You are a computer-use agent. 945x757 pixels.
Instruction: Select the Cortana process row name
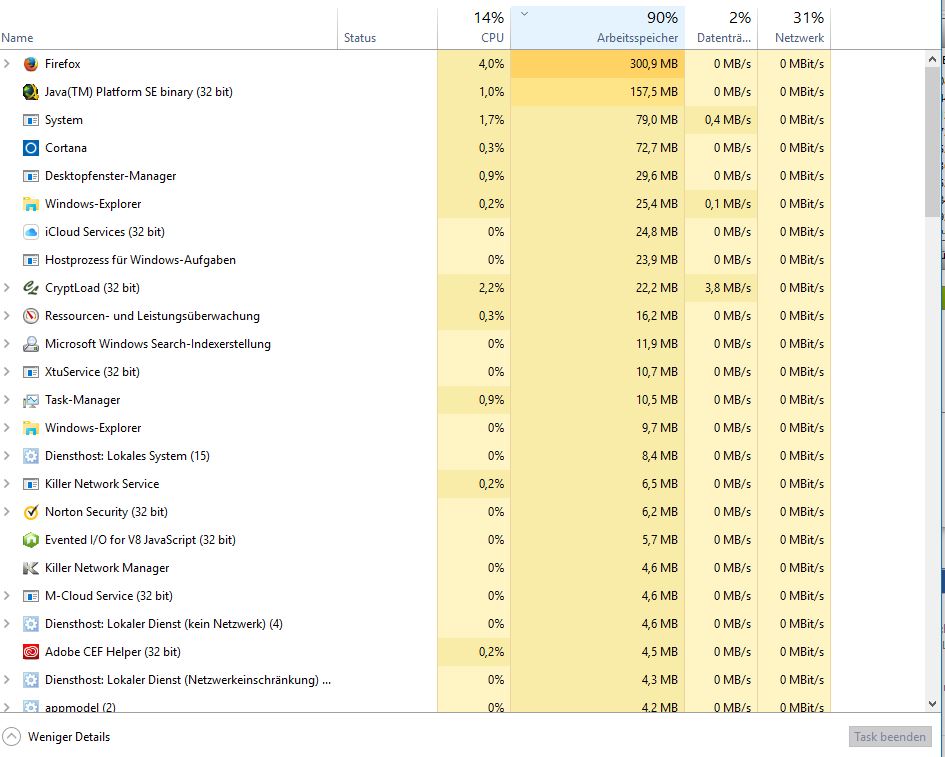66,148
